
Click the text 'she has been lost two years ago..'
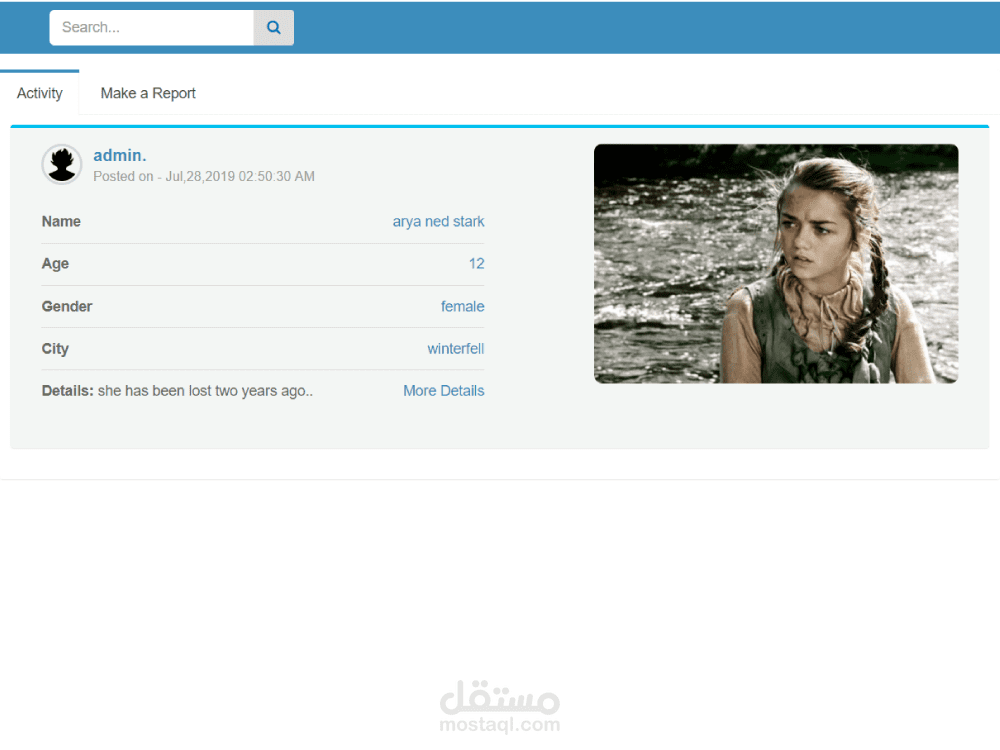tap(205, 390)
